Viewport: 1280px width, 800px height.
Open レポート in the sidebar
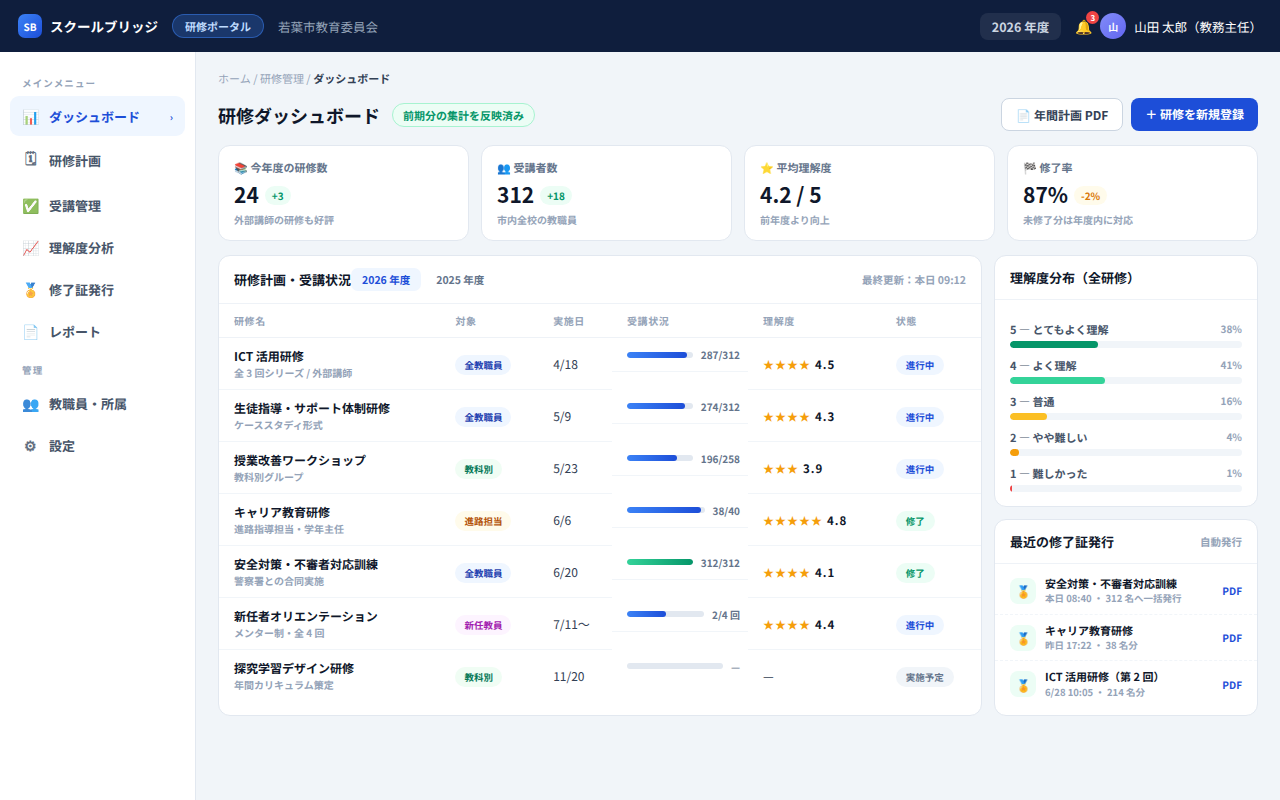coord(97,332)
